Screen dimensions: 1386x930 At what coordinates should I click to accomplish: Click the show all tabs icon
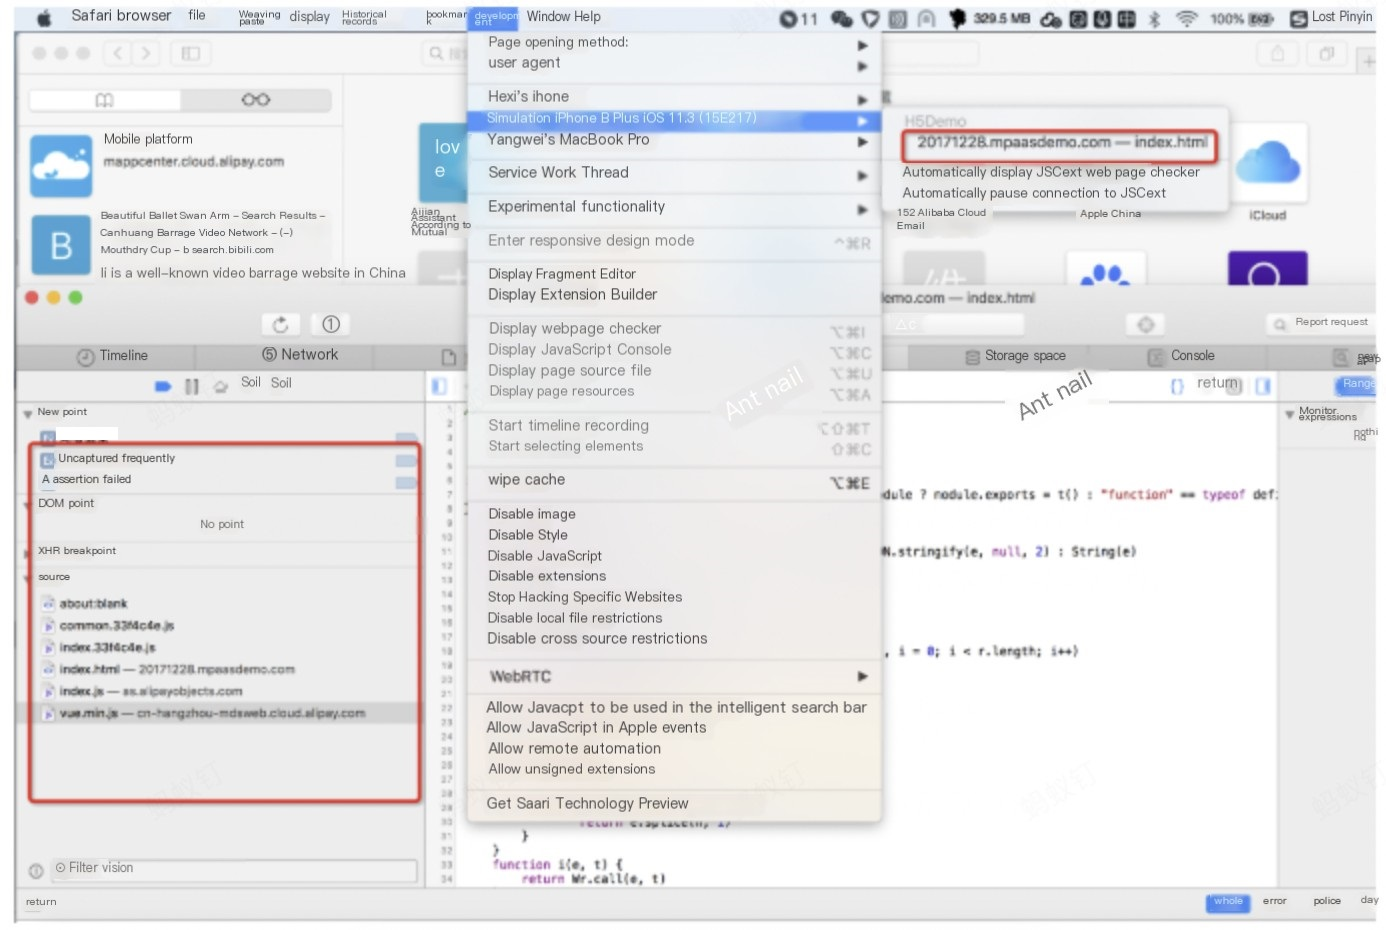point(1327,54)
